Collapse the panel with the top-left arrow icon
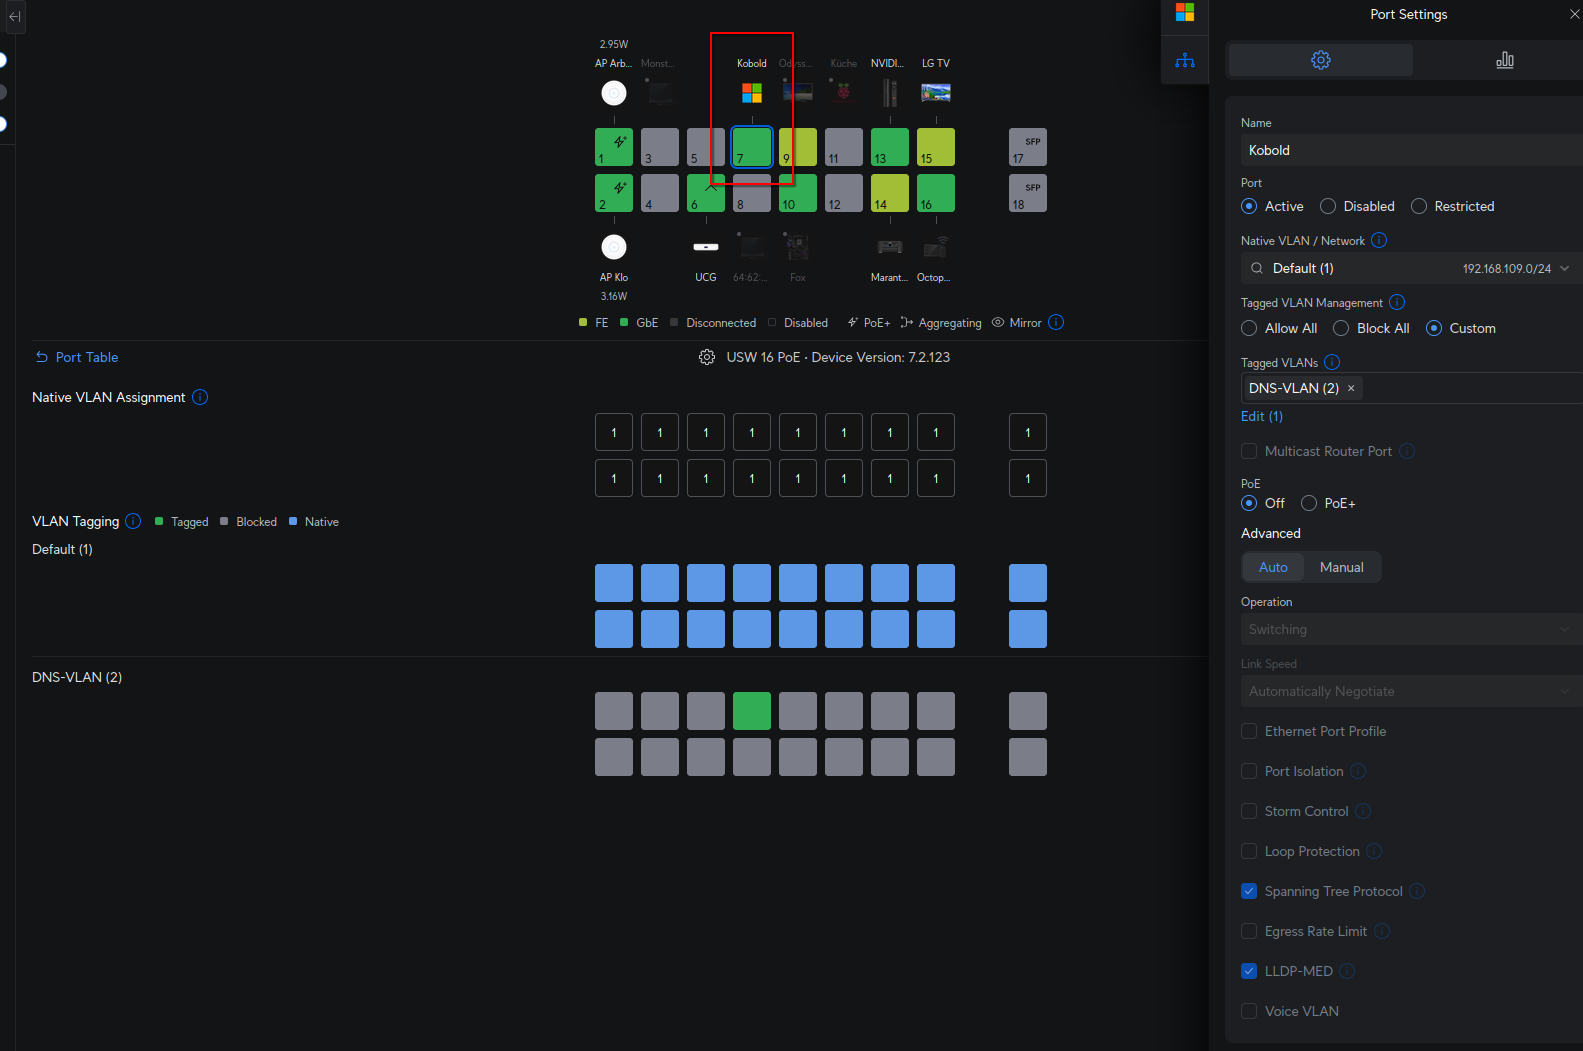Screen dimensions: 1583x1051 (14, 16)
